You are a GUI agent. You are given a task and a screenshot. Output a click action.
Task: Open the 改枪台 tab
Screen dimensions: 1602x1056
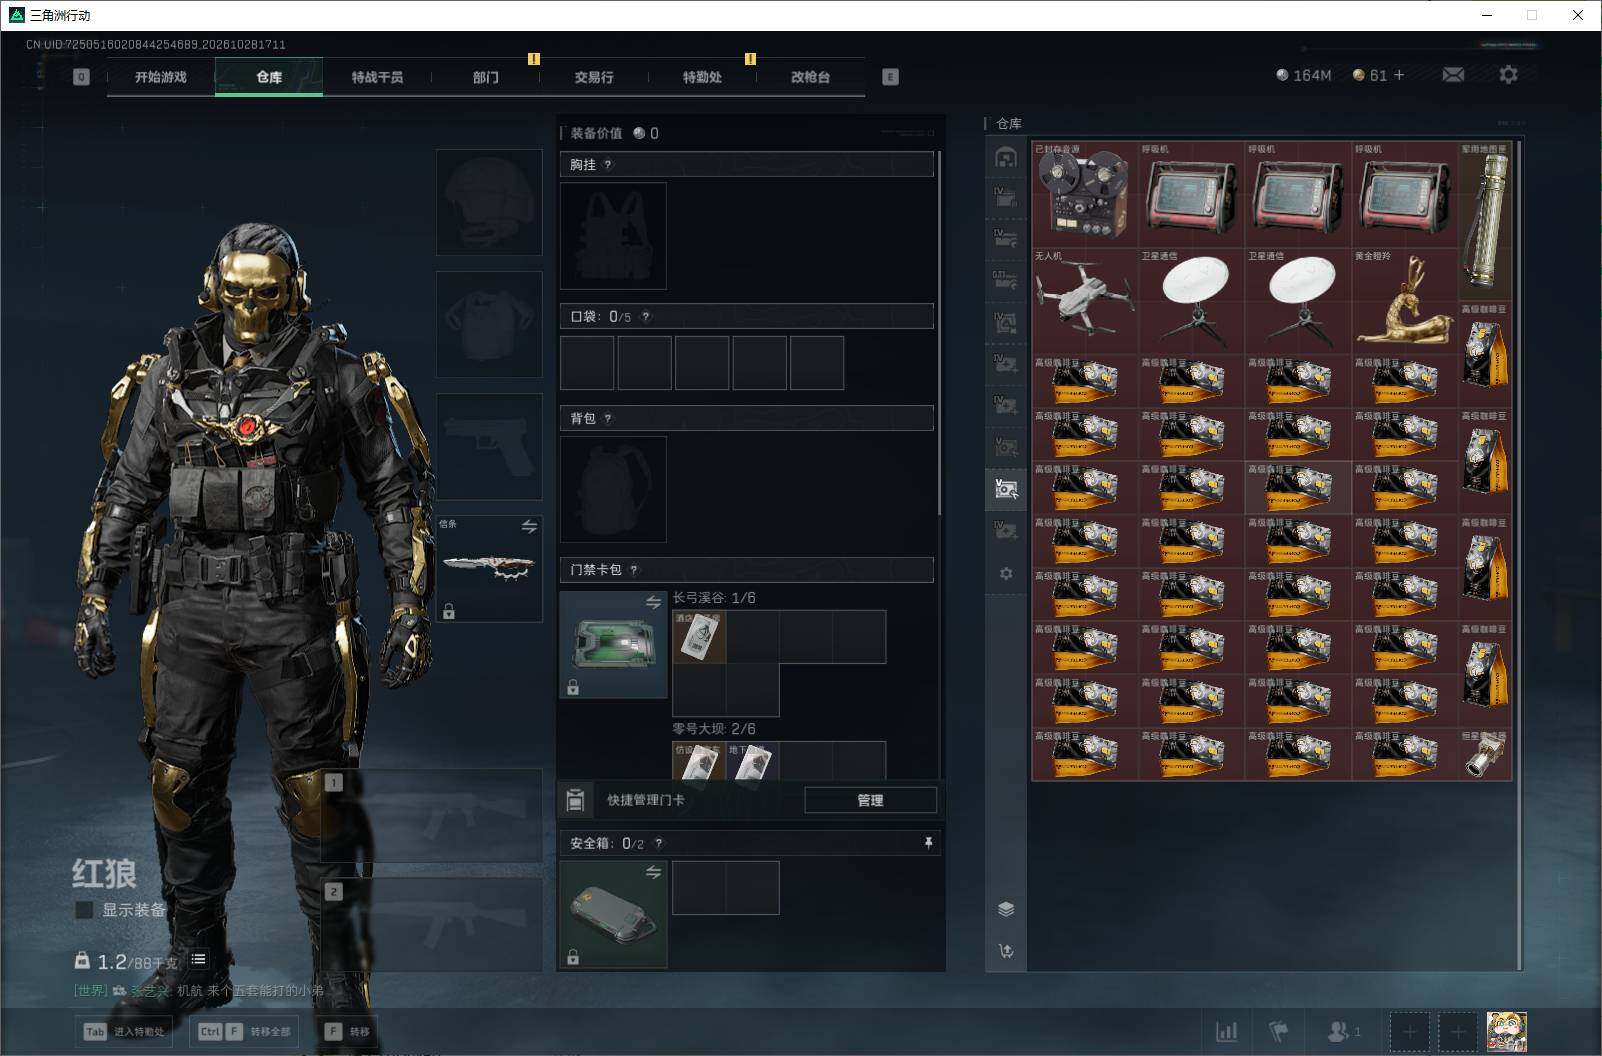click(810, 77)
